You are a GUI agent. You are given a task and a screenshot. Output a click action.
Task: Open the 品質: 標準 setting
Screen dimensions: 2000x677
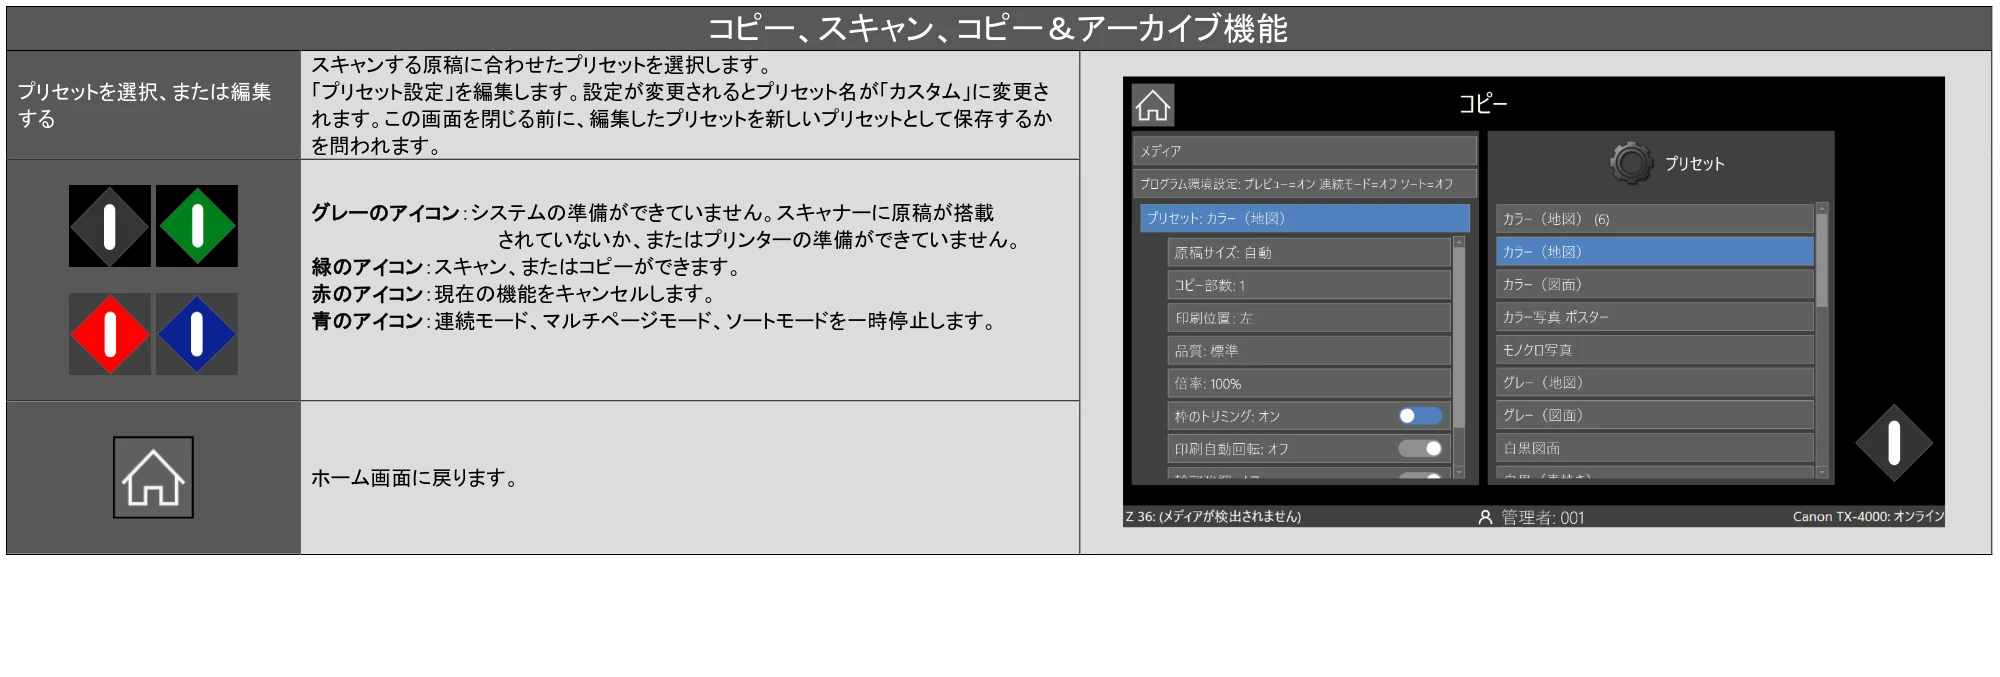pyautogui.click(x=1308, y=351)
